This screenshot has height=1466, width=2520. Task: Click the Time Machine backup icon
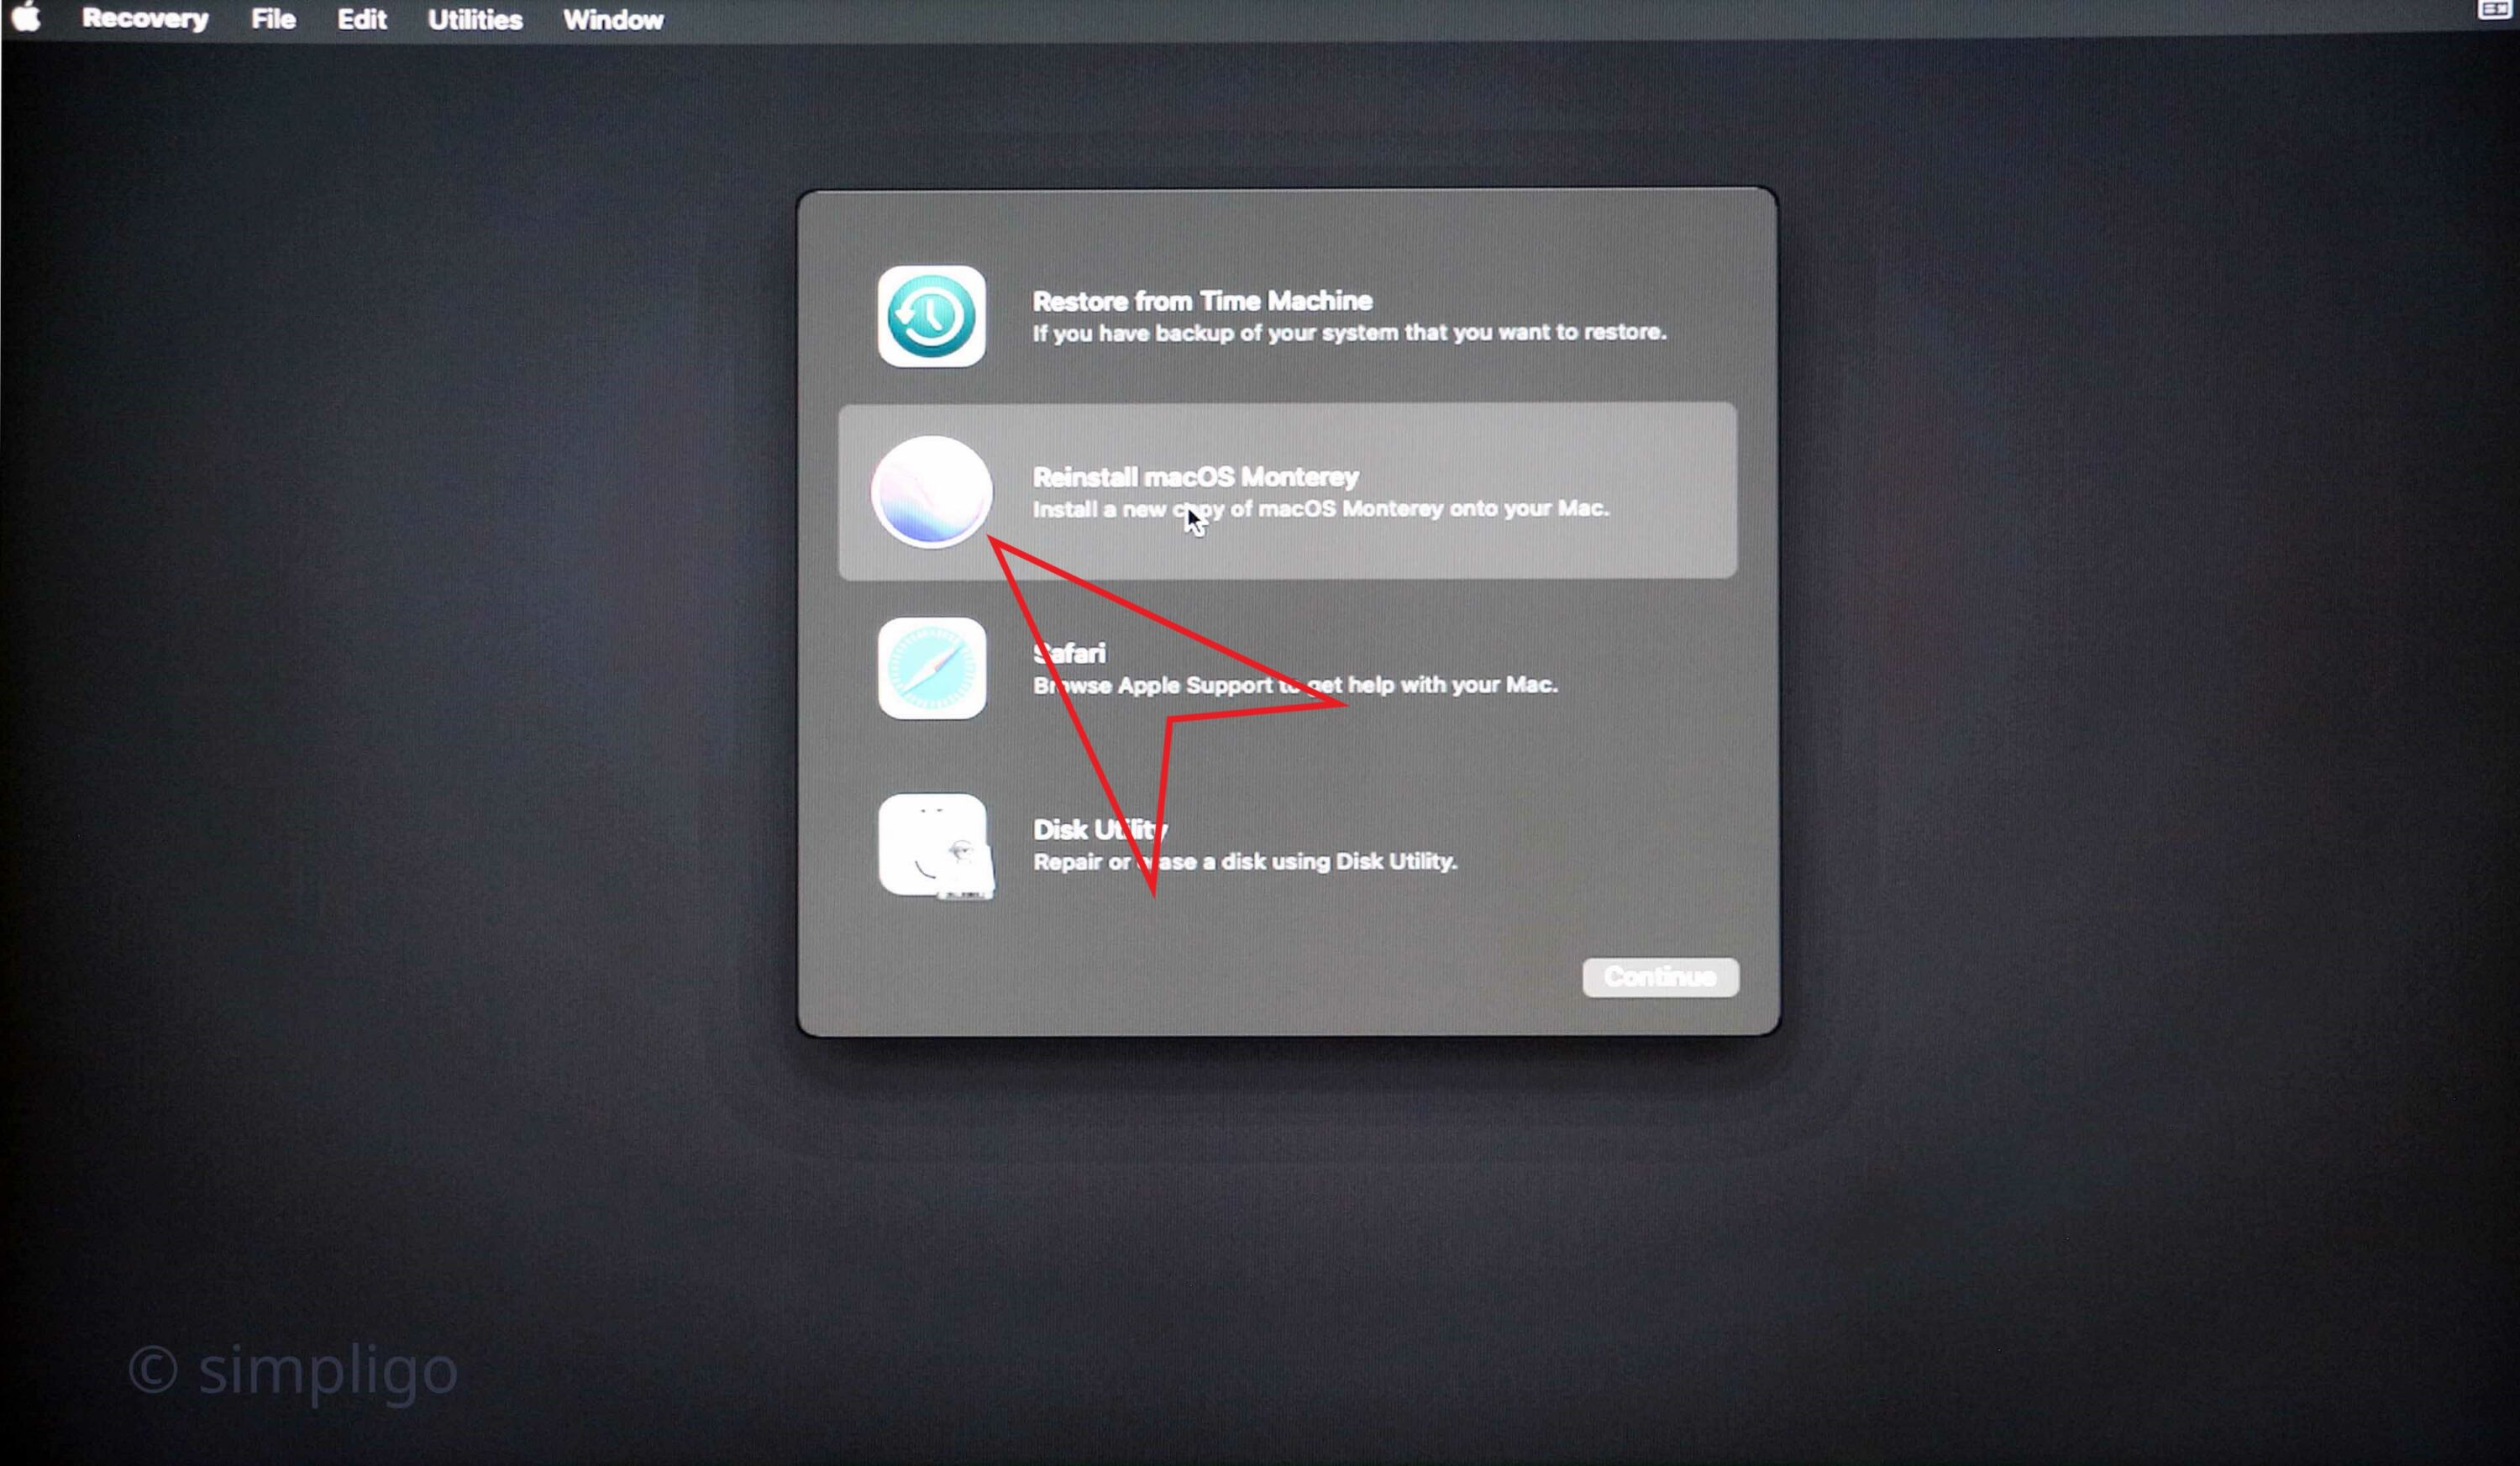932,314
